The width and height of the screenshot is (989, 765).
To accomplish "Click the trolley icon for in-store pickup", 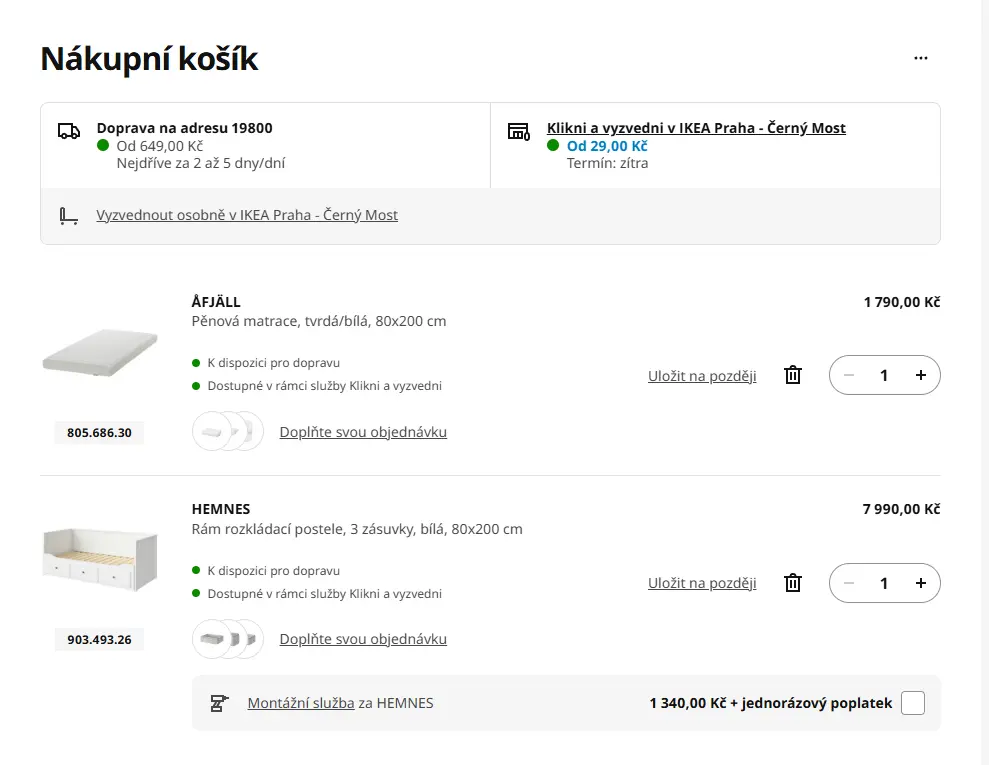I will tap(69, 215).
